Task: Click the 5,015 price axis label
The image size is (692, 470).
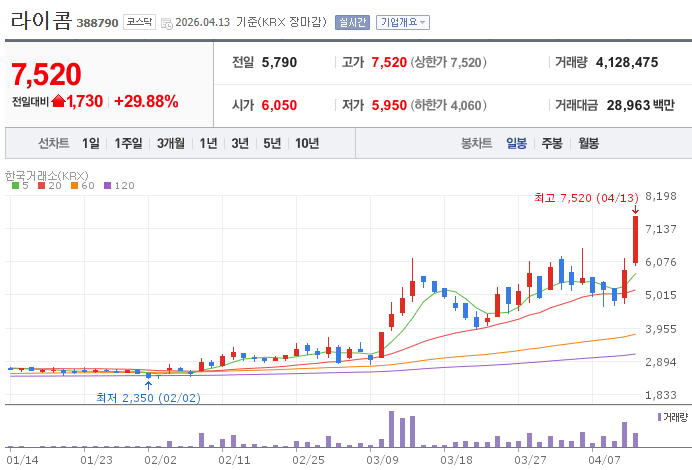Action: [x=661, y=295]
